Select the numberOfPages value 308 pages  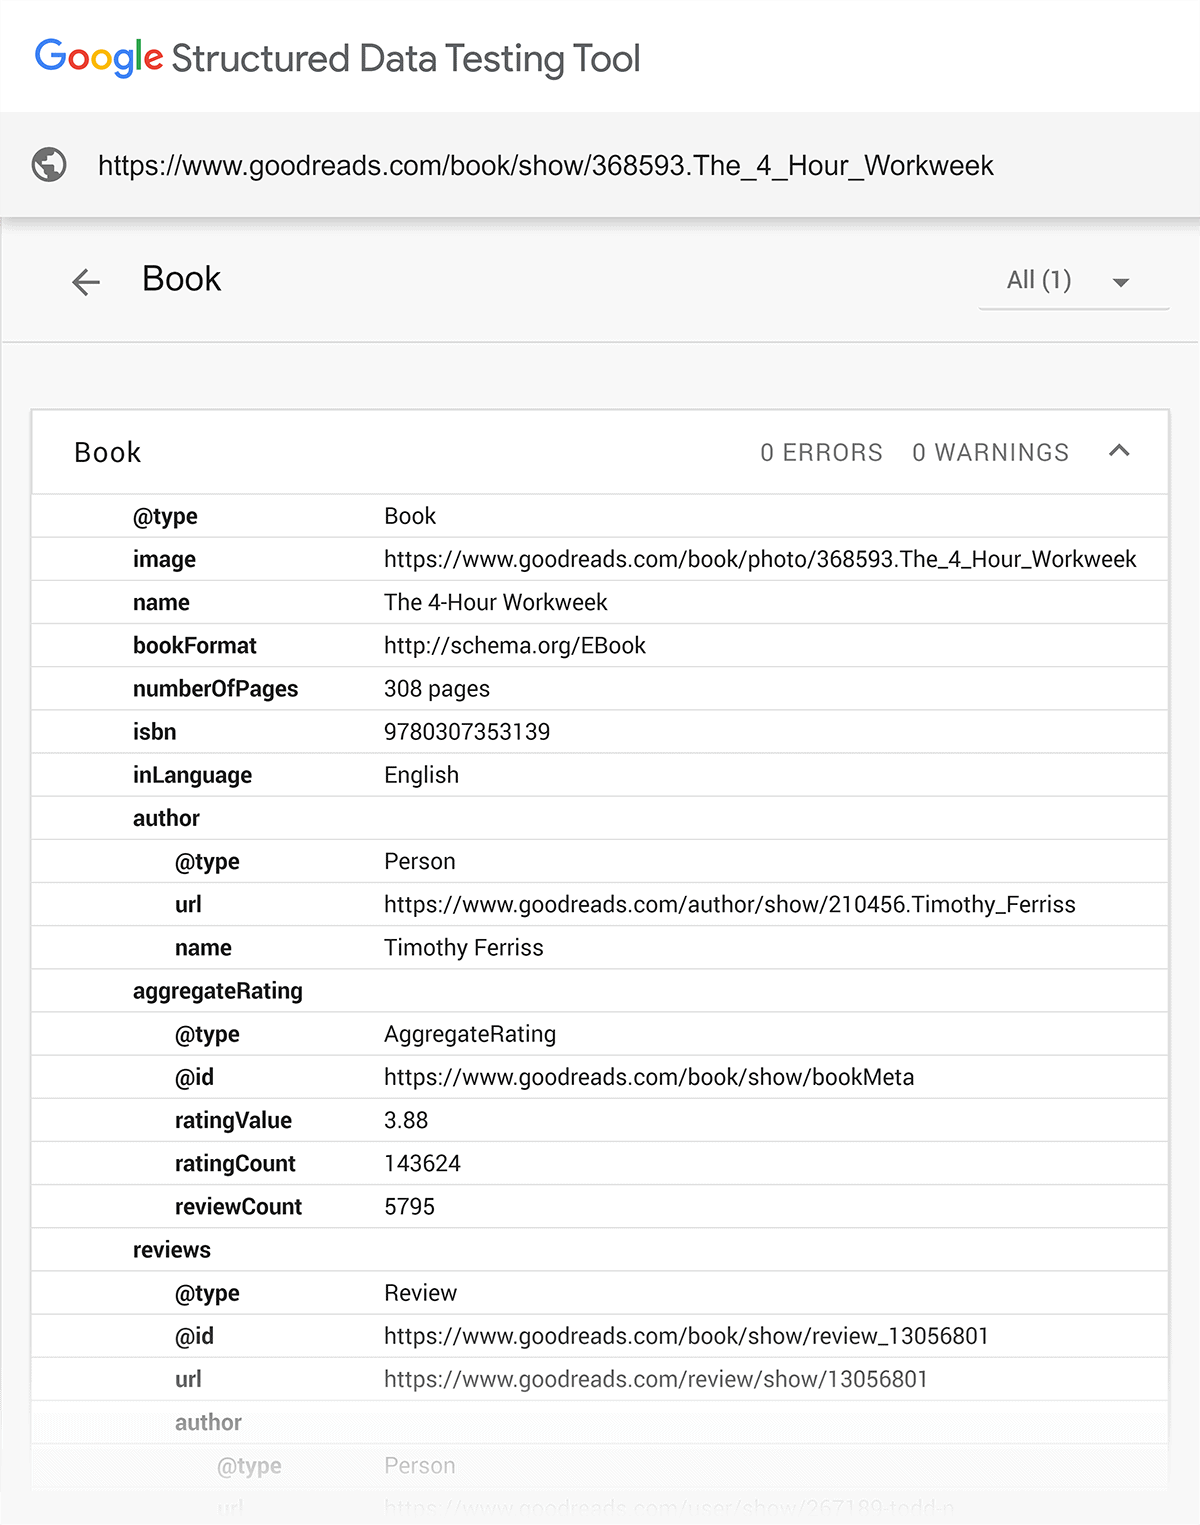(437, 689)
